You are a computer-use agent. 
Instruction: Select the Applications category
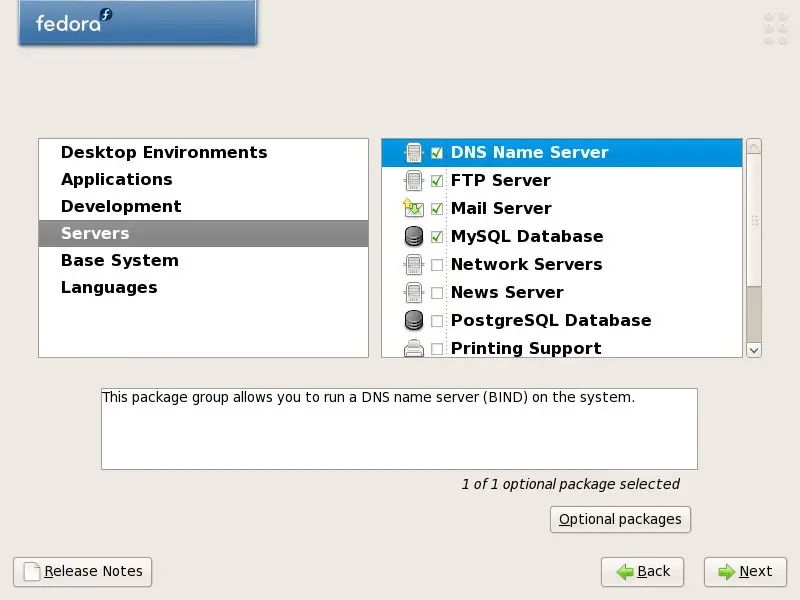tap(204, 179)
